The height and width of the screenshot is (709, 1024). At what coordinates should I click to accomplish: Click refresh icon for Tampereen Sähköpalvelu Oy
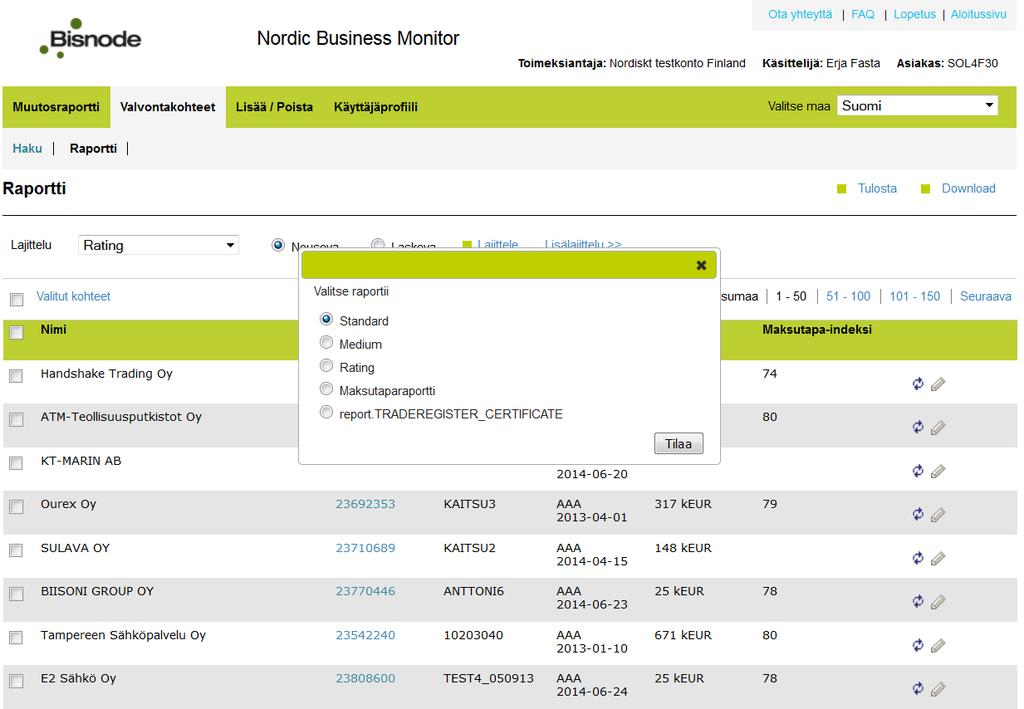tap(918, 645)
